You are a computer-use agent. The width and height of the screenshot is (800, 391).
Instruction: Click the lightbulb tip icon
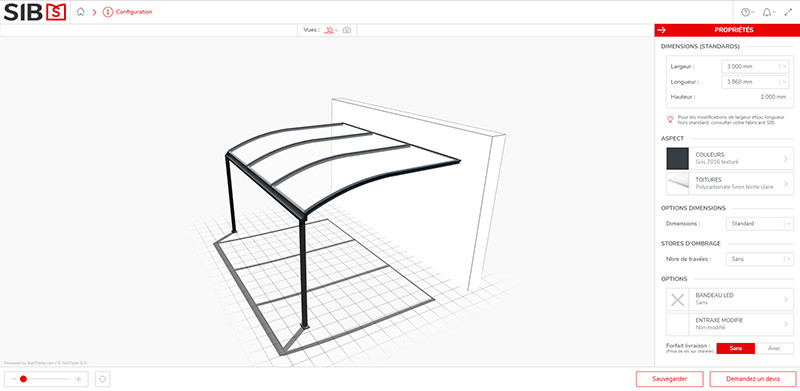click(x=670, y=119)
